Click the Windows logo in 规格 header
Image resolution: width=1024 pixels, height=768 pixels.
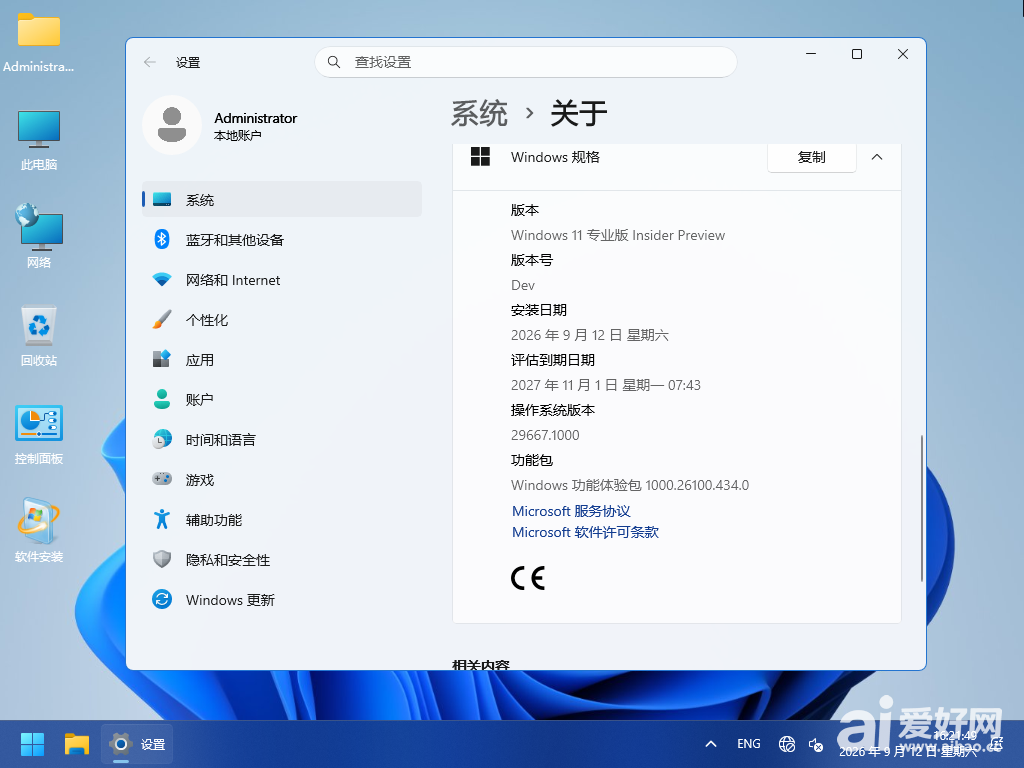tap(481, 157)
